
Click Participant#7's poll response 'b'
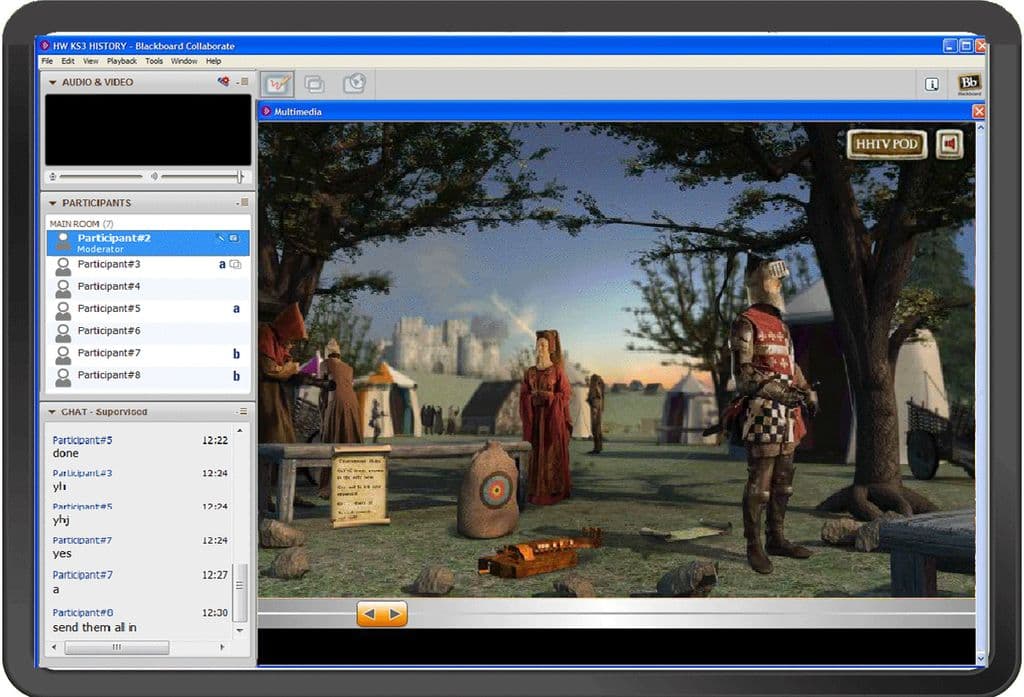(236, 354)
